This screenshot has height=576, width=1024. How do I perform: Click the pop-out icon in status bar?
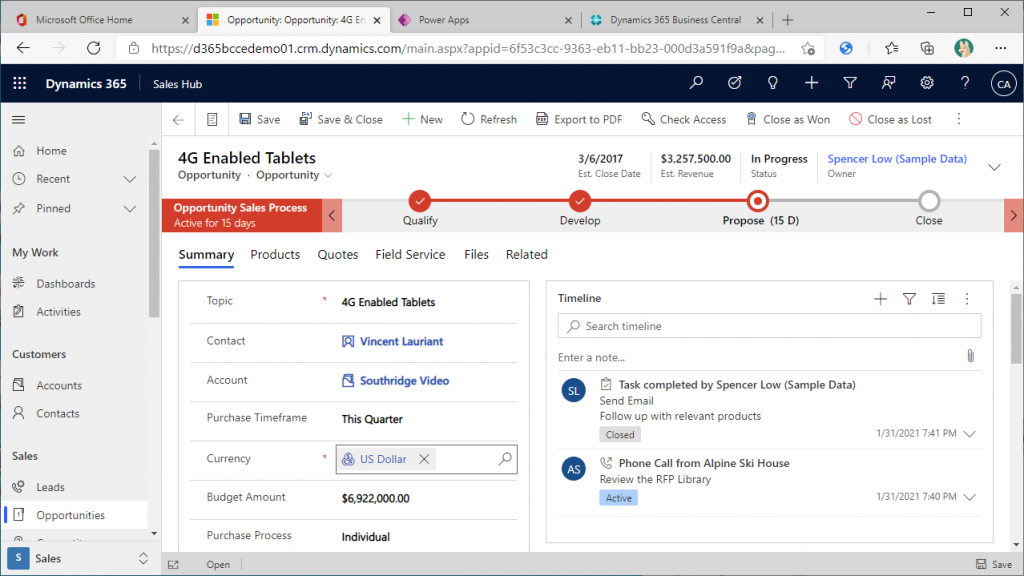[173, 565]
